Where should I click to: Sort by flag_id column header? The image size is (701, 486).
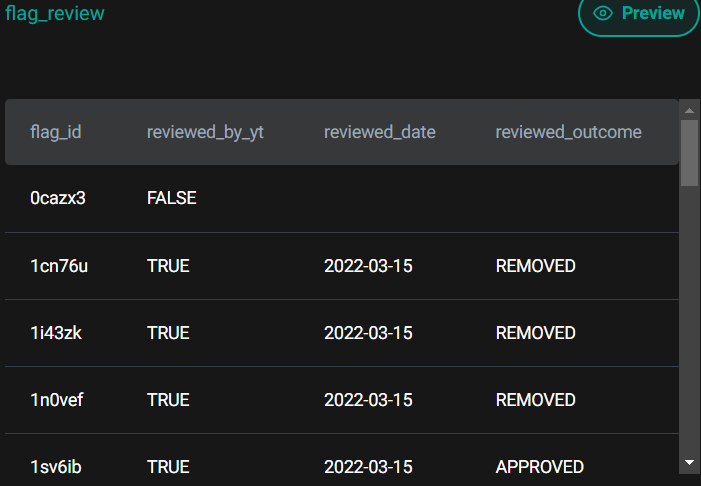tap(56, 132)
